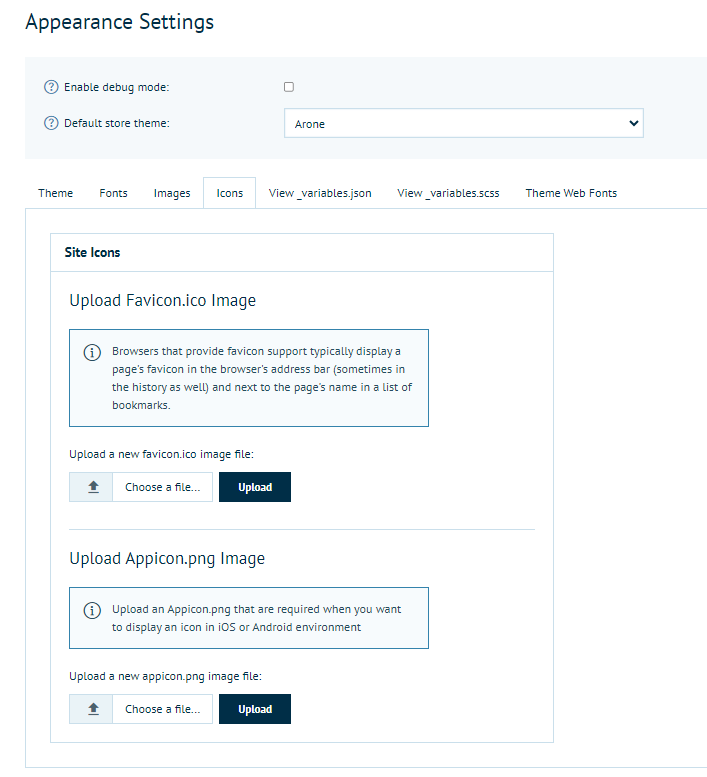Click info icon in favicon description box
Image resolution: width=707 pixels, height=777 pixels.
[91, 352]
